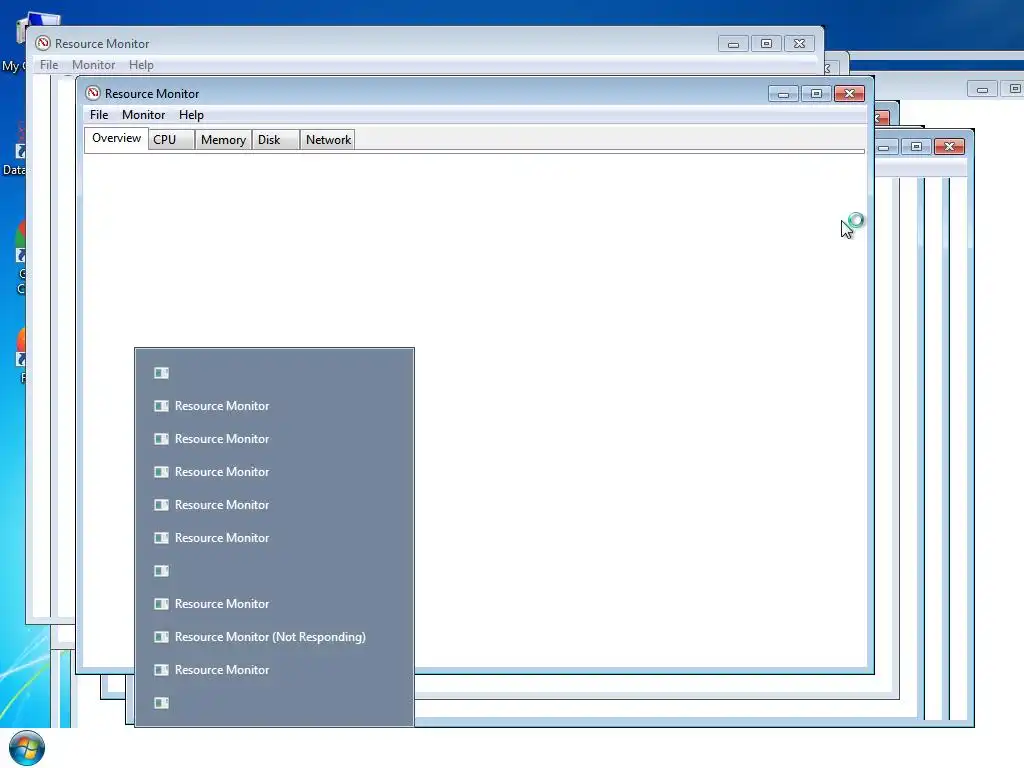Open Monitor menu in front Resource Monitor
Viewport: 1024px width, 768px height.
click(x=144, y=115)
